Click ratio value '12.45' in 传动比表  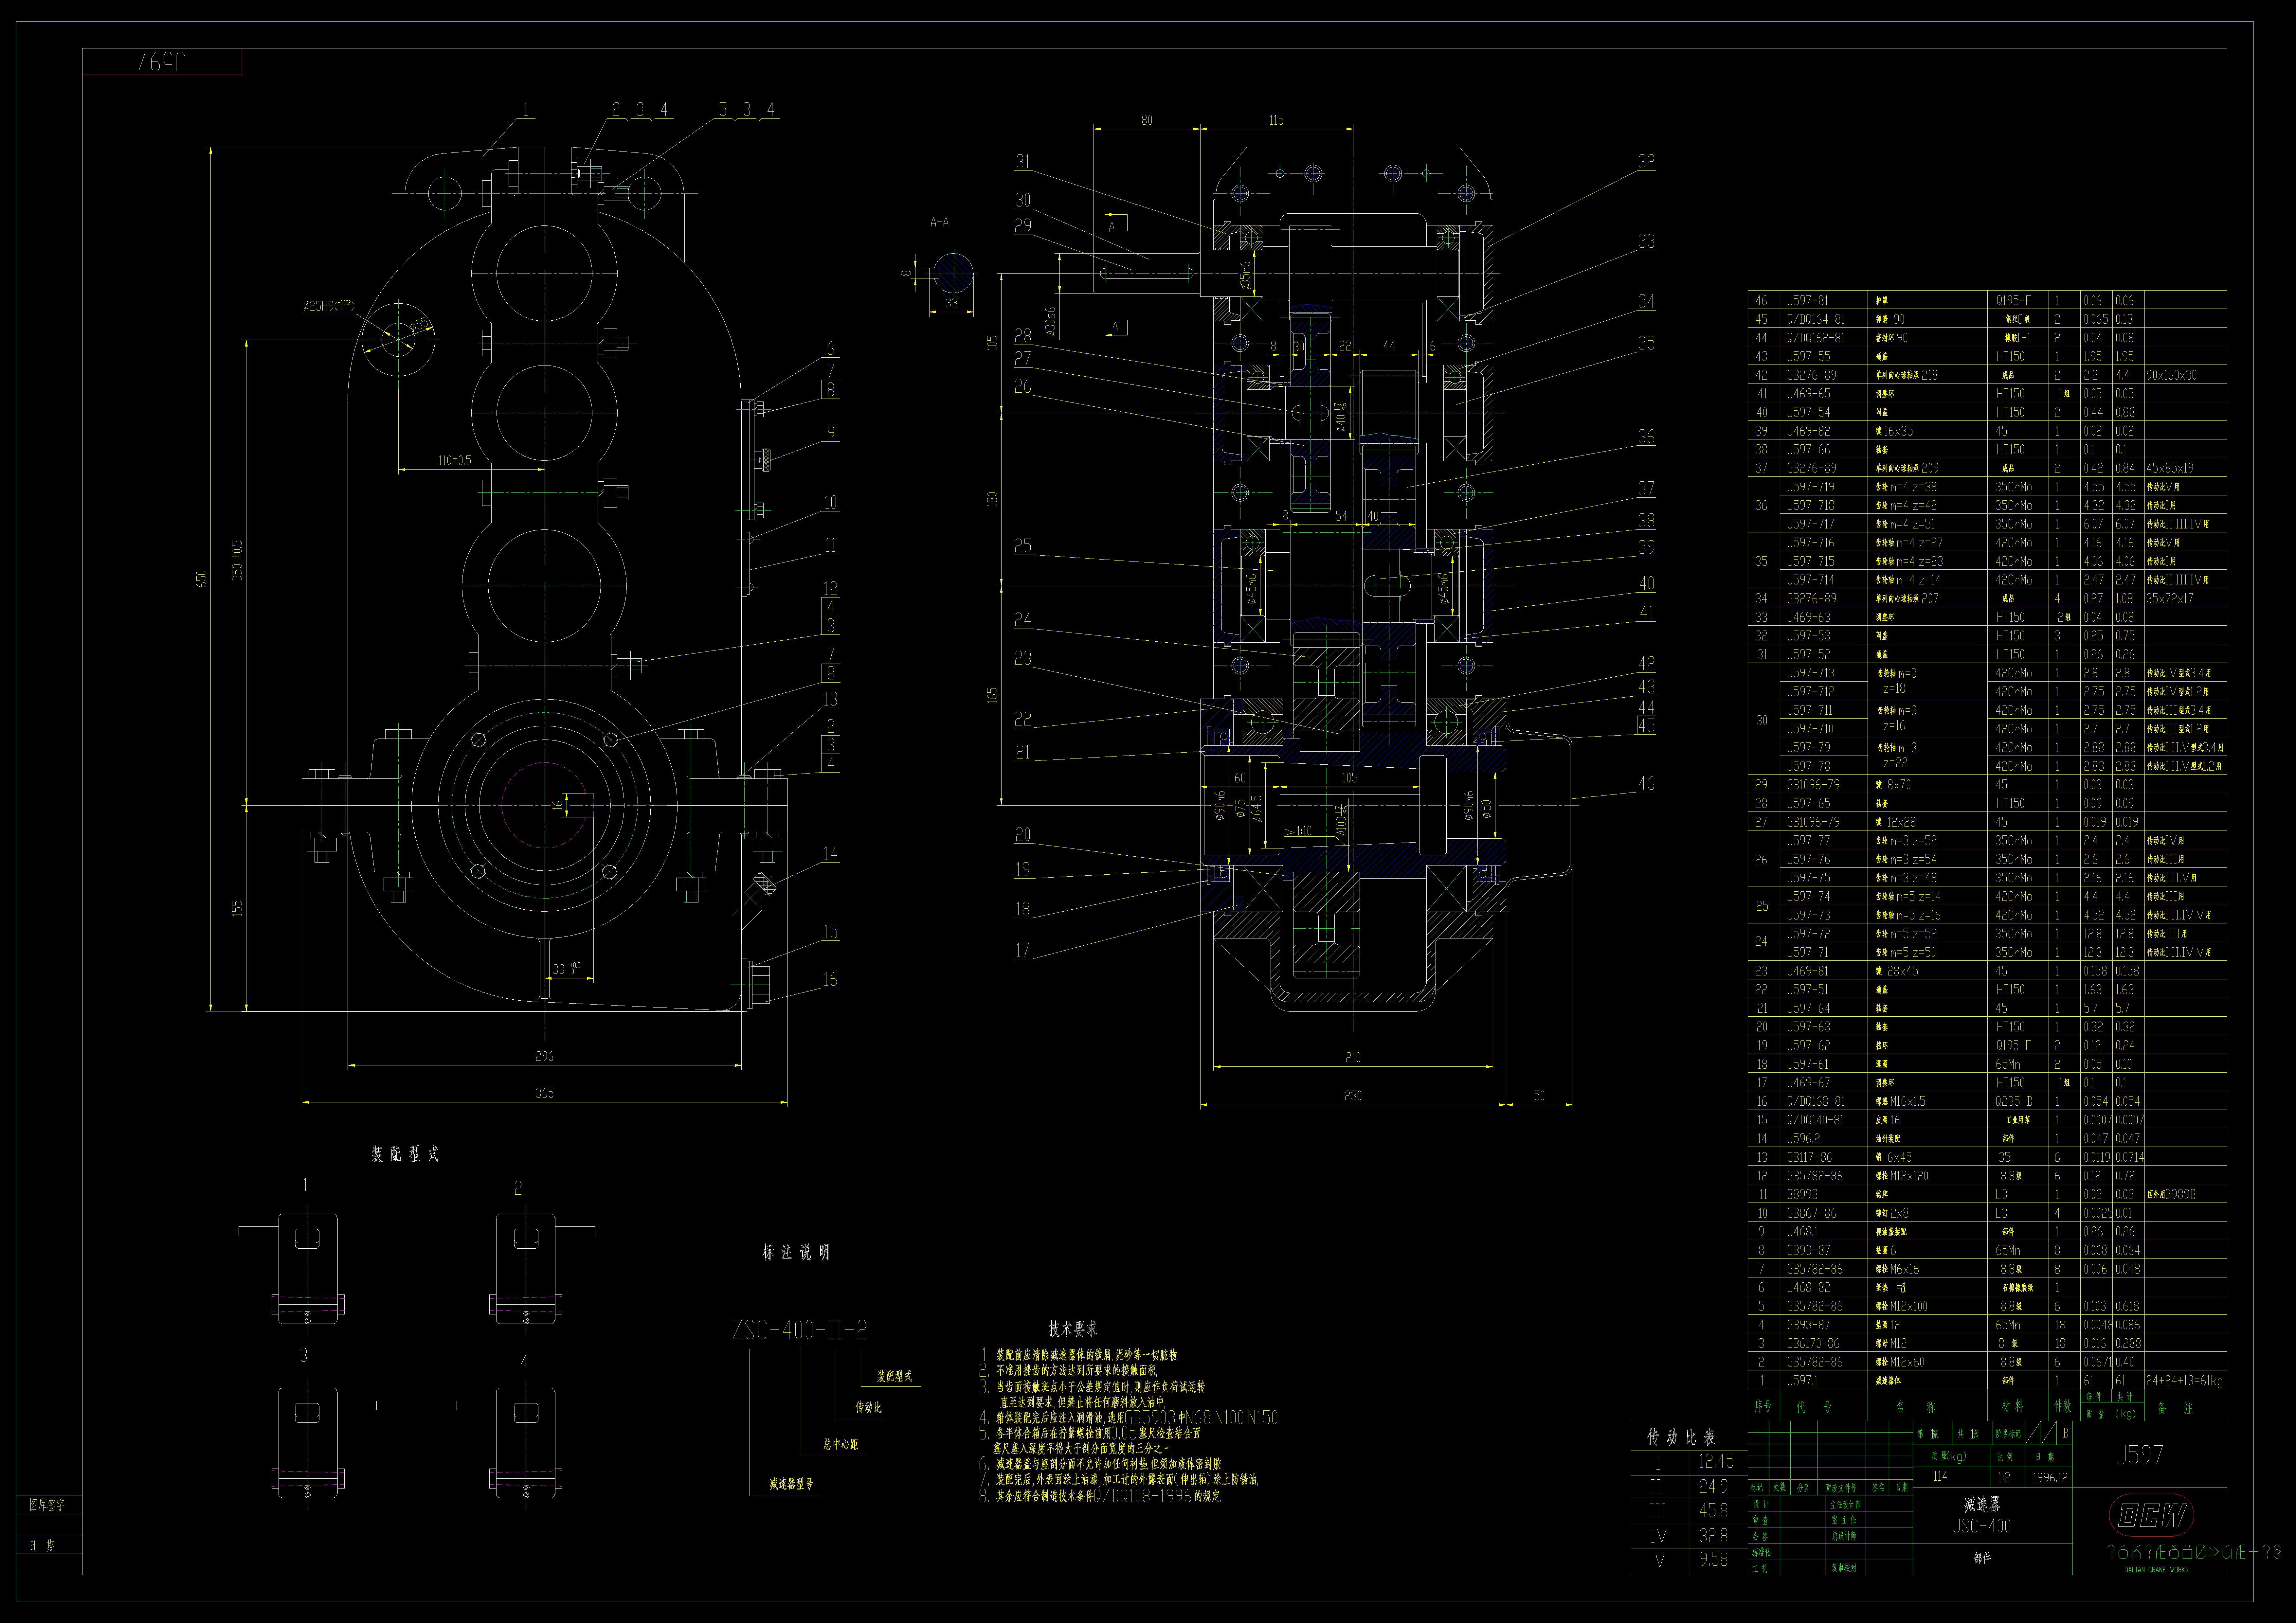coord(1716,1461)
